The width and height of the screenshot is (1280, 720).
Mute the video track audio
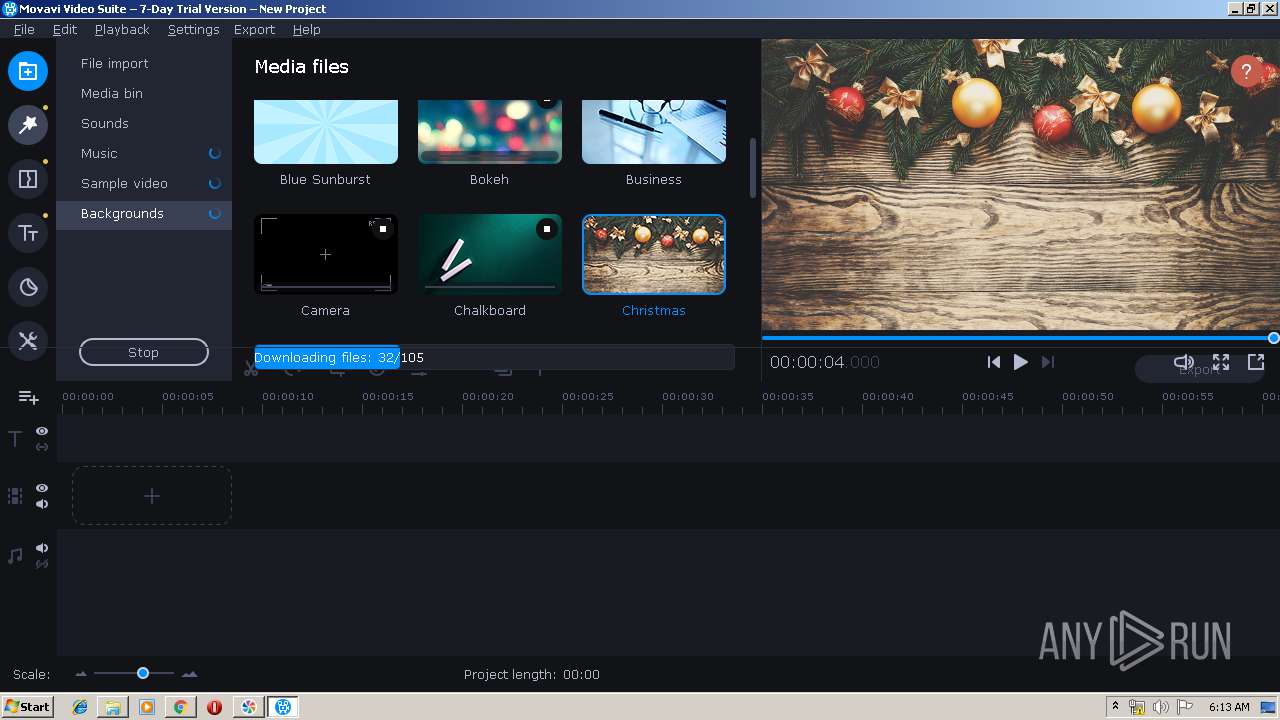[42, 504]
